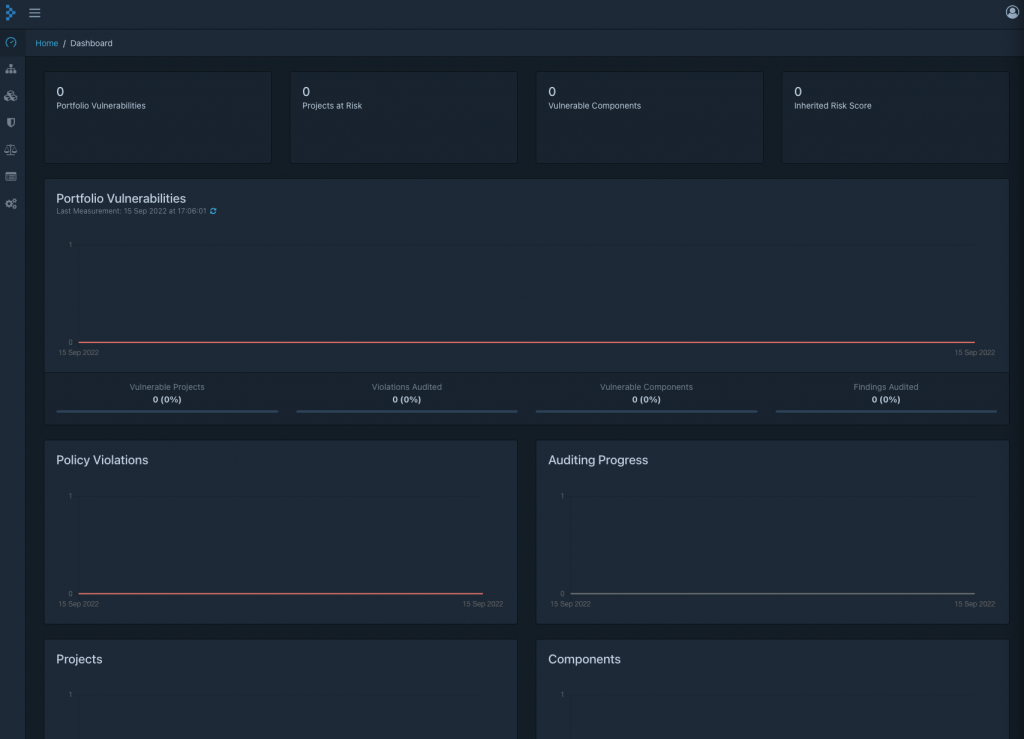Click the Last Measurement timestamp text

point(131,211)
